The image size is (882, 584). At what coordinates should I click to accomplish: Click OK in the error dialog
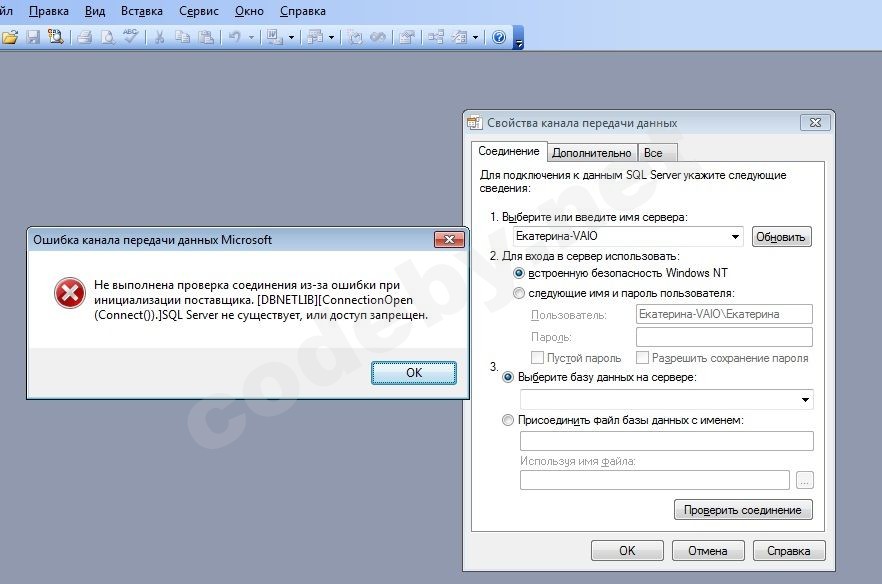(414, 372)
